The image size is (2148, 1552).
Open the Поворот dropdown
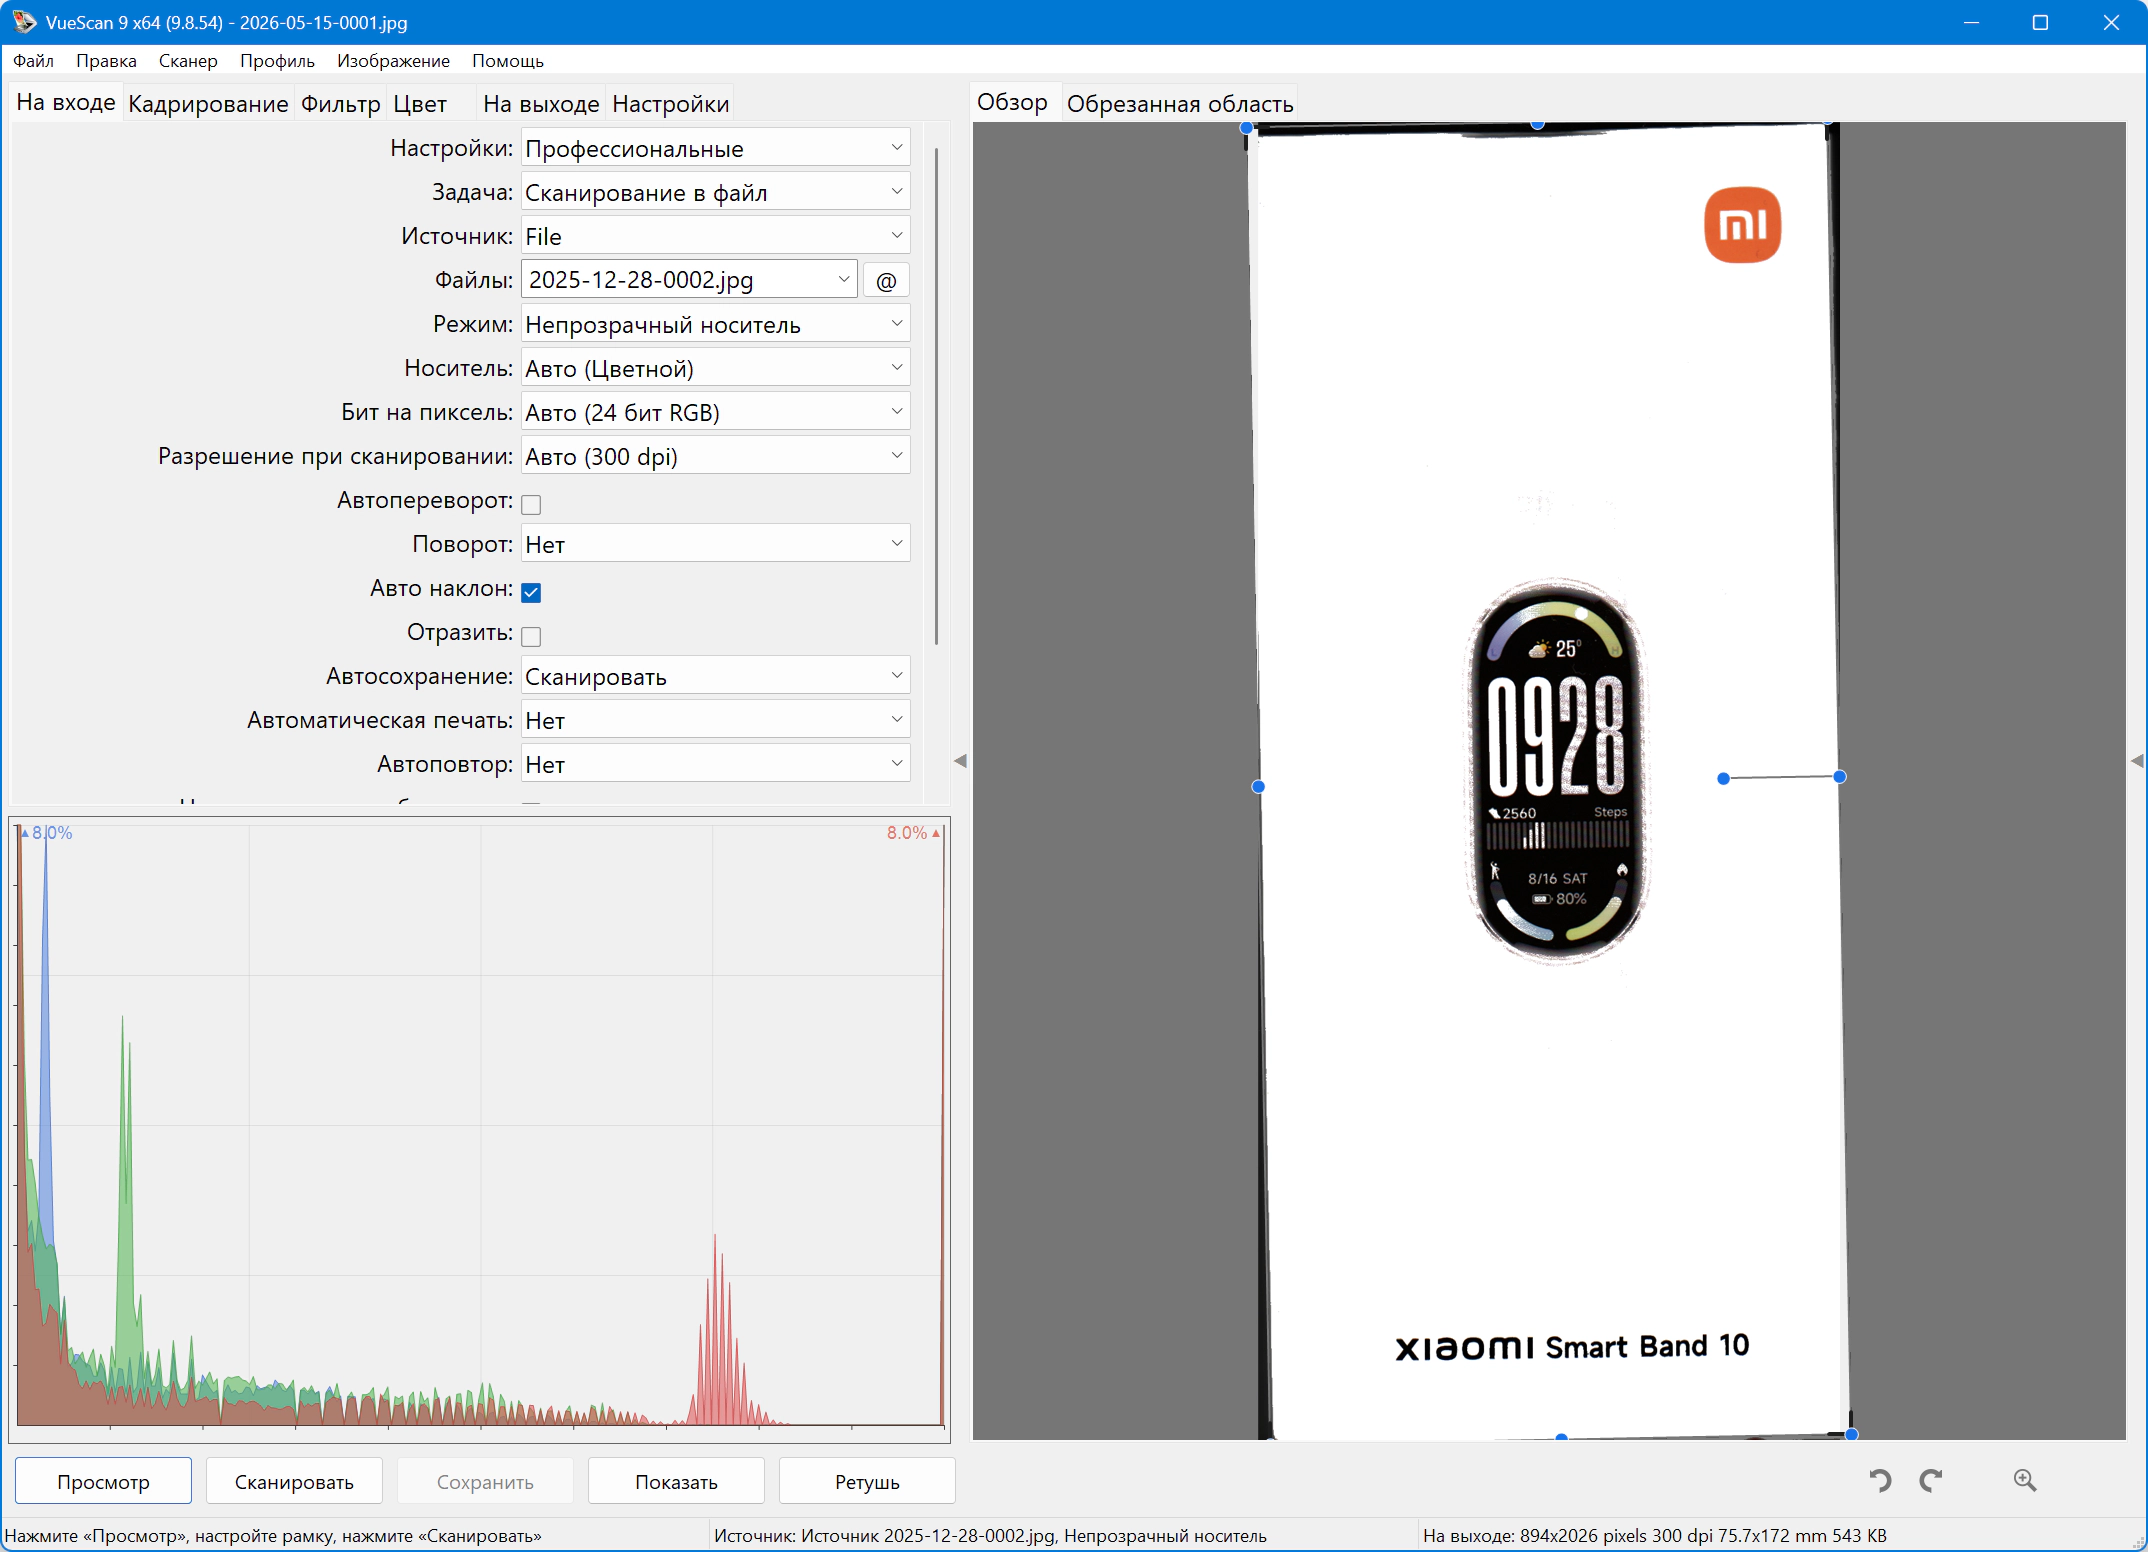click(715, 544)
